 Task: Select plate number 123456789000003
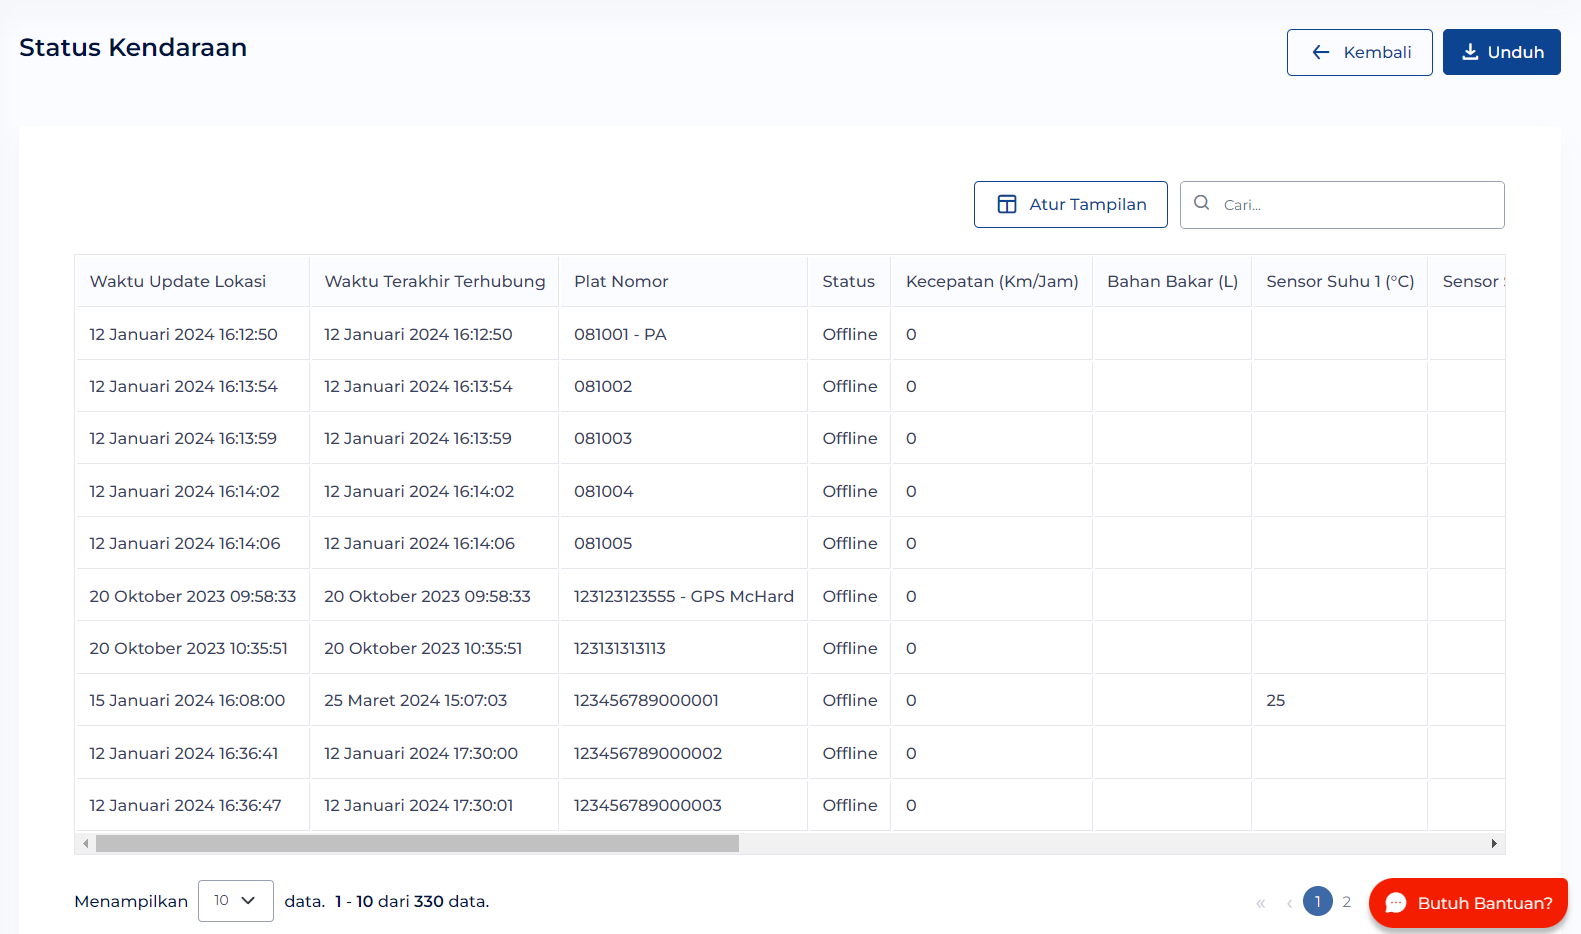648,805
